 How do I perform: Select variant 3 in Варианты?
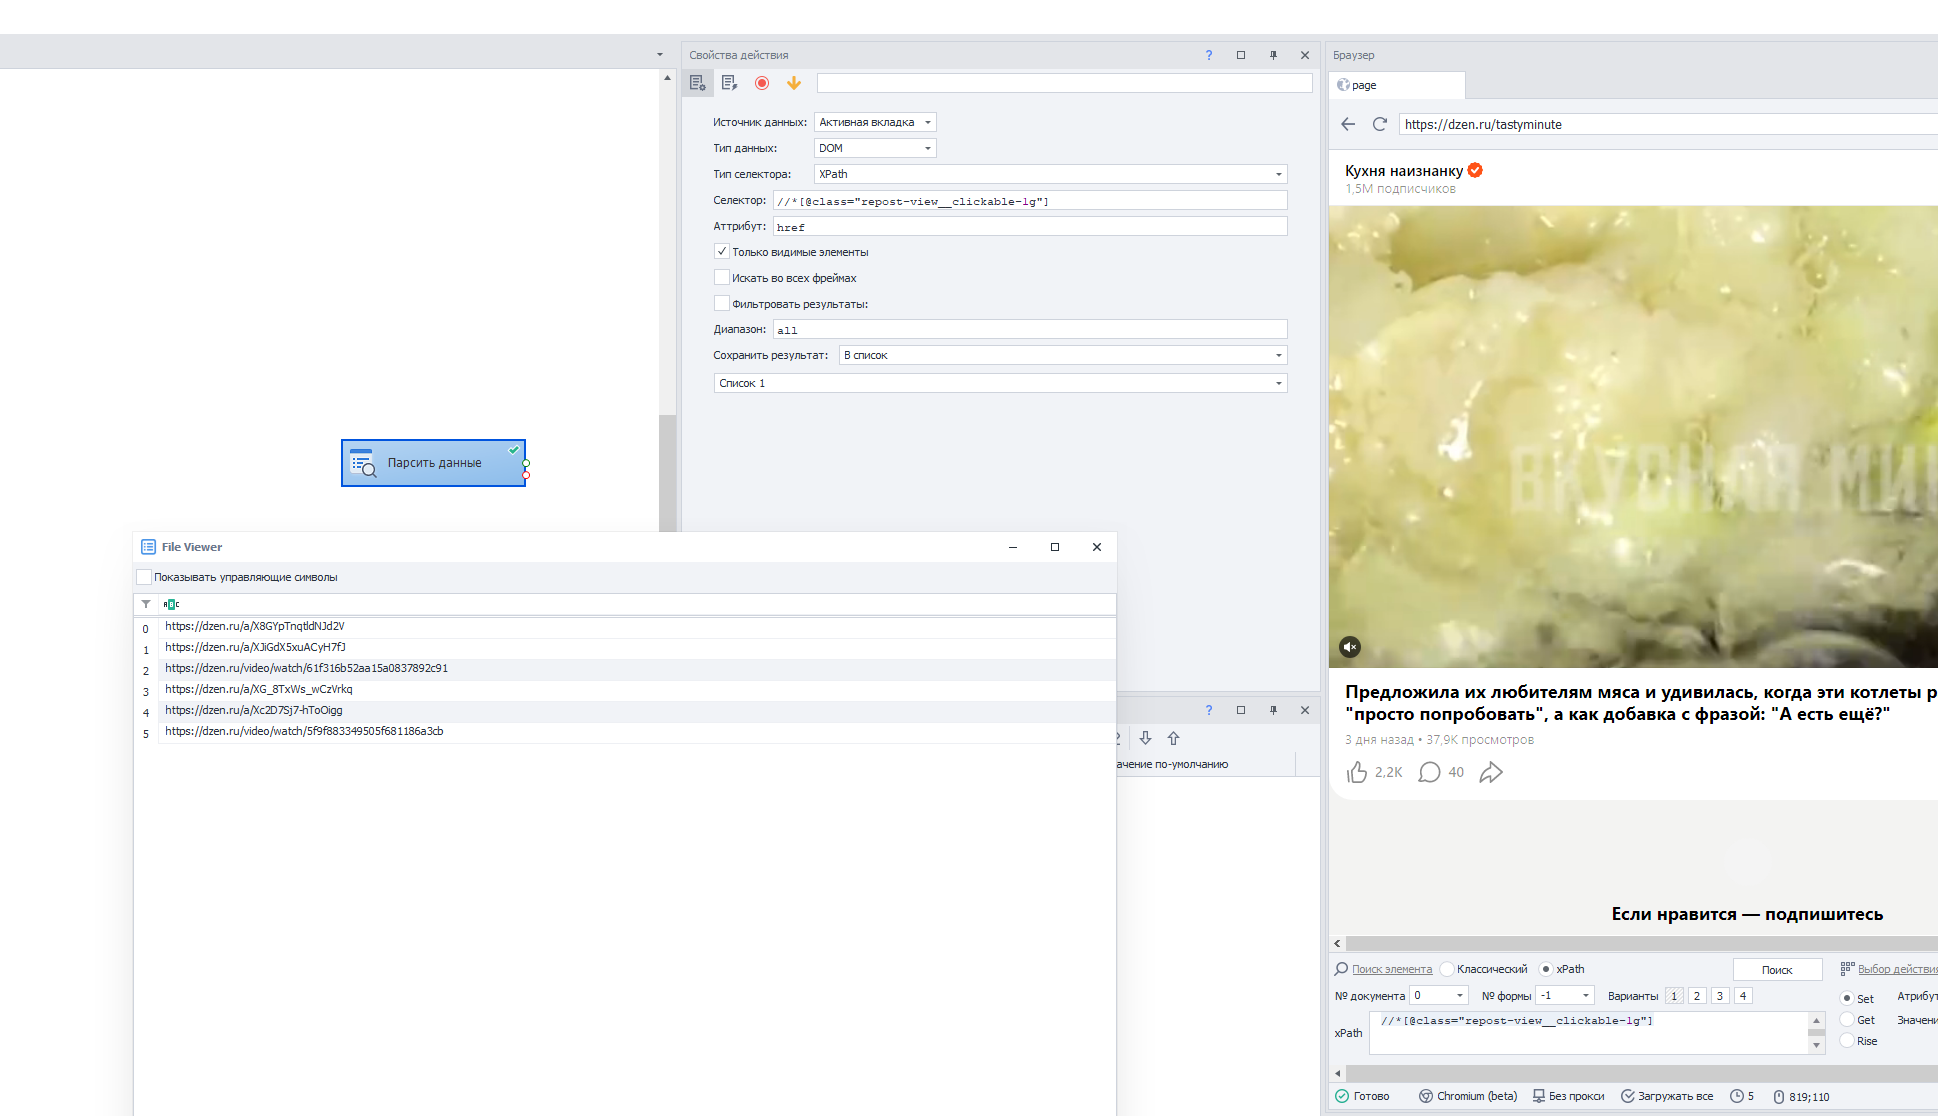(x=1720, y=996)
